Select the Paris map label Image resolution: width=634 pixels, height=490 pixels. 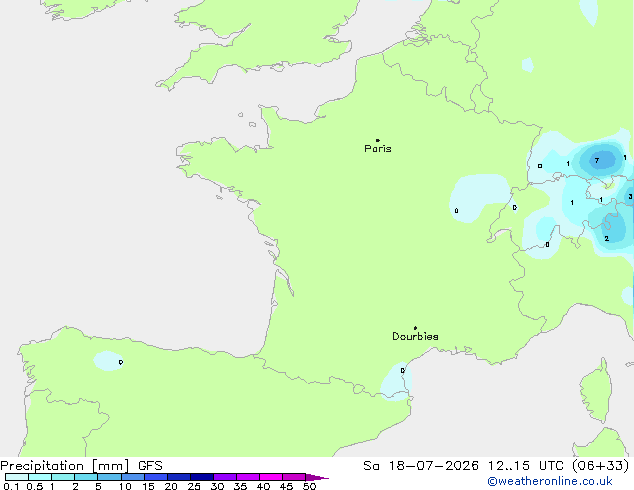point(378,148)
